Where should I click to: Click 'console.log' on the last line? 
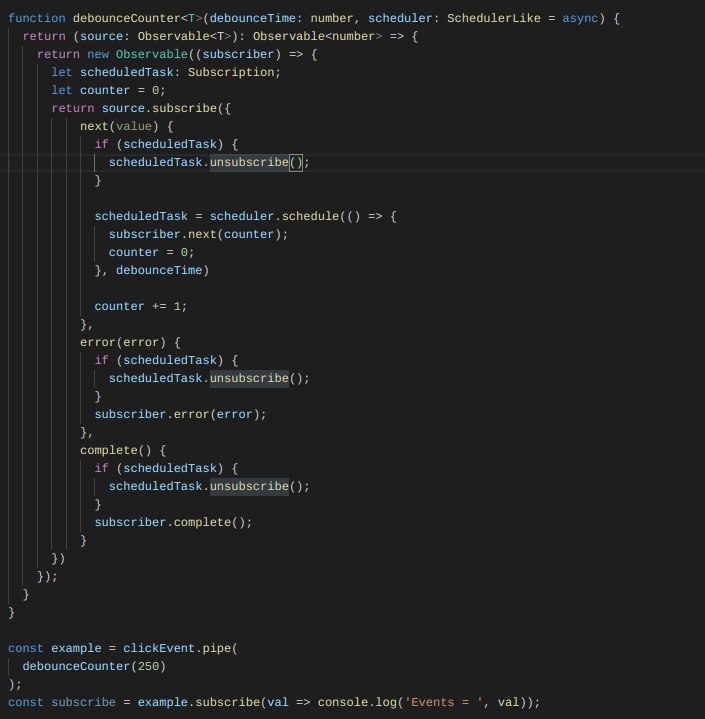tap(357, 702)
